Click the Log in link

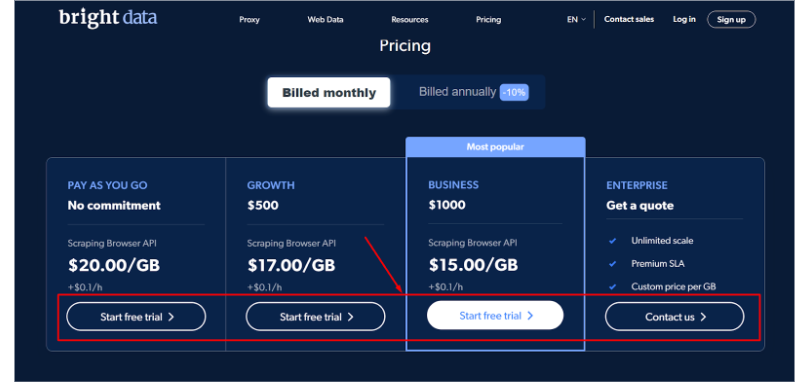(684, 19)
